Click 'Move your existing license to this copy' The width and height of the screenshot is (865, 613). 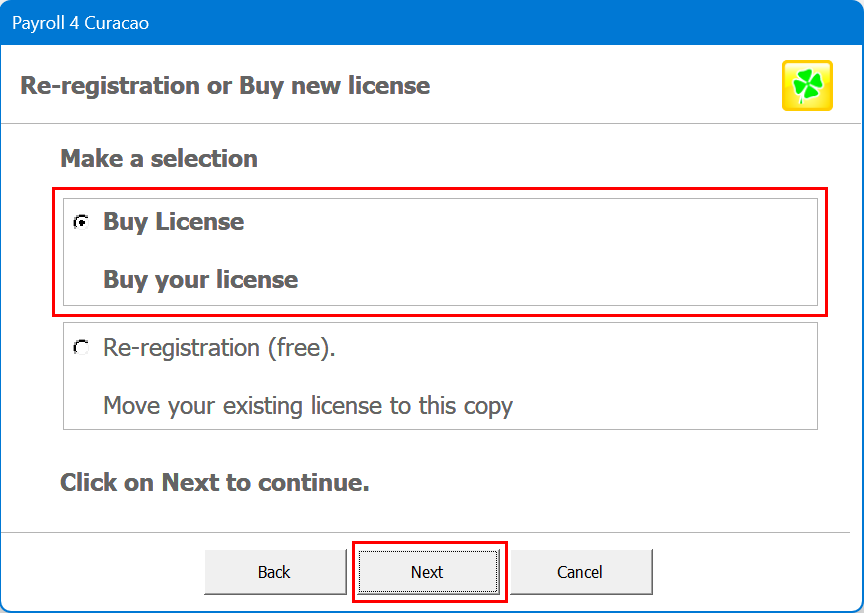click(307, 406)
